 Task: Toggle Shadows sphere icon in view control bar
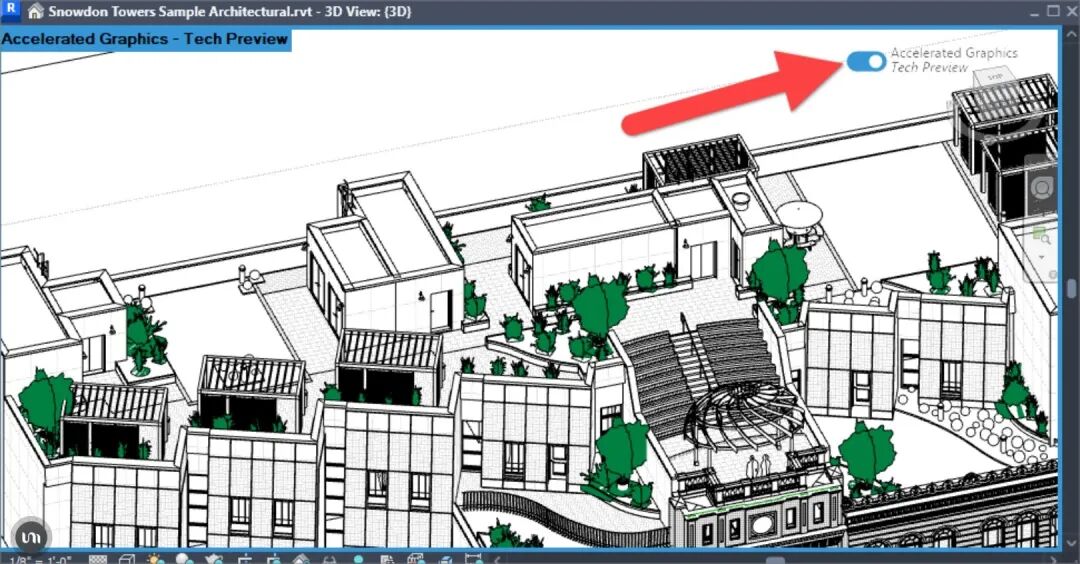[x=184, y=560]
